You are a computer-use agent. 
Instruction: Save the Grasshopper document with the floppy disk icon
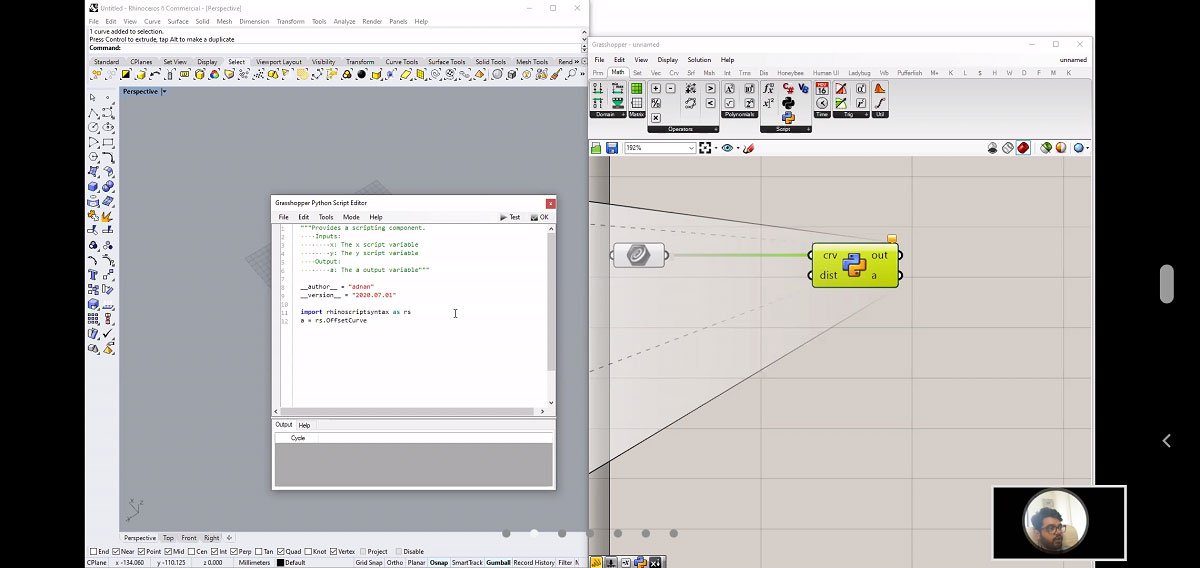click(611, 148)
